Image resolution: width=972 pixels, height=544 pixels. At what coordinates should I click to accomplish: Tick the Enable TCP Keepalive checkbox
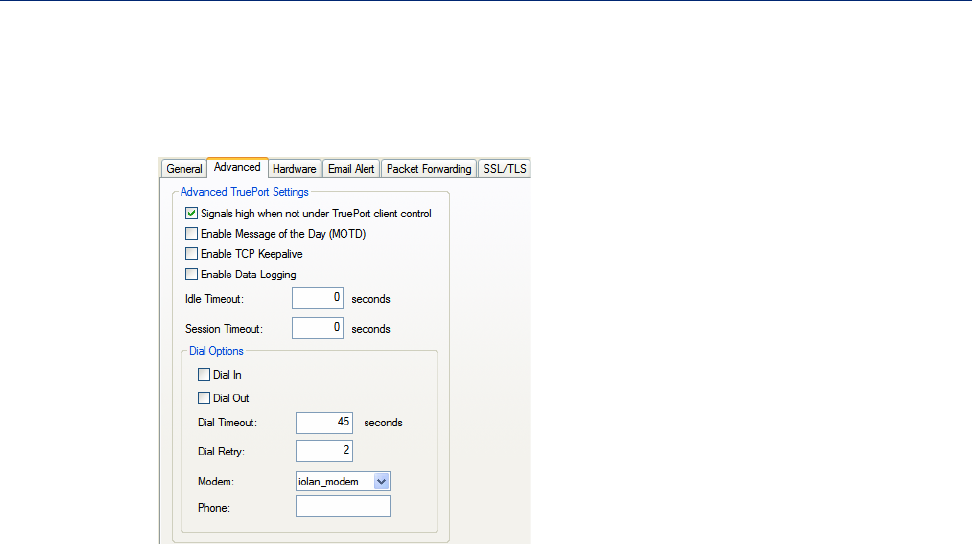(192, 253)
